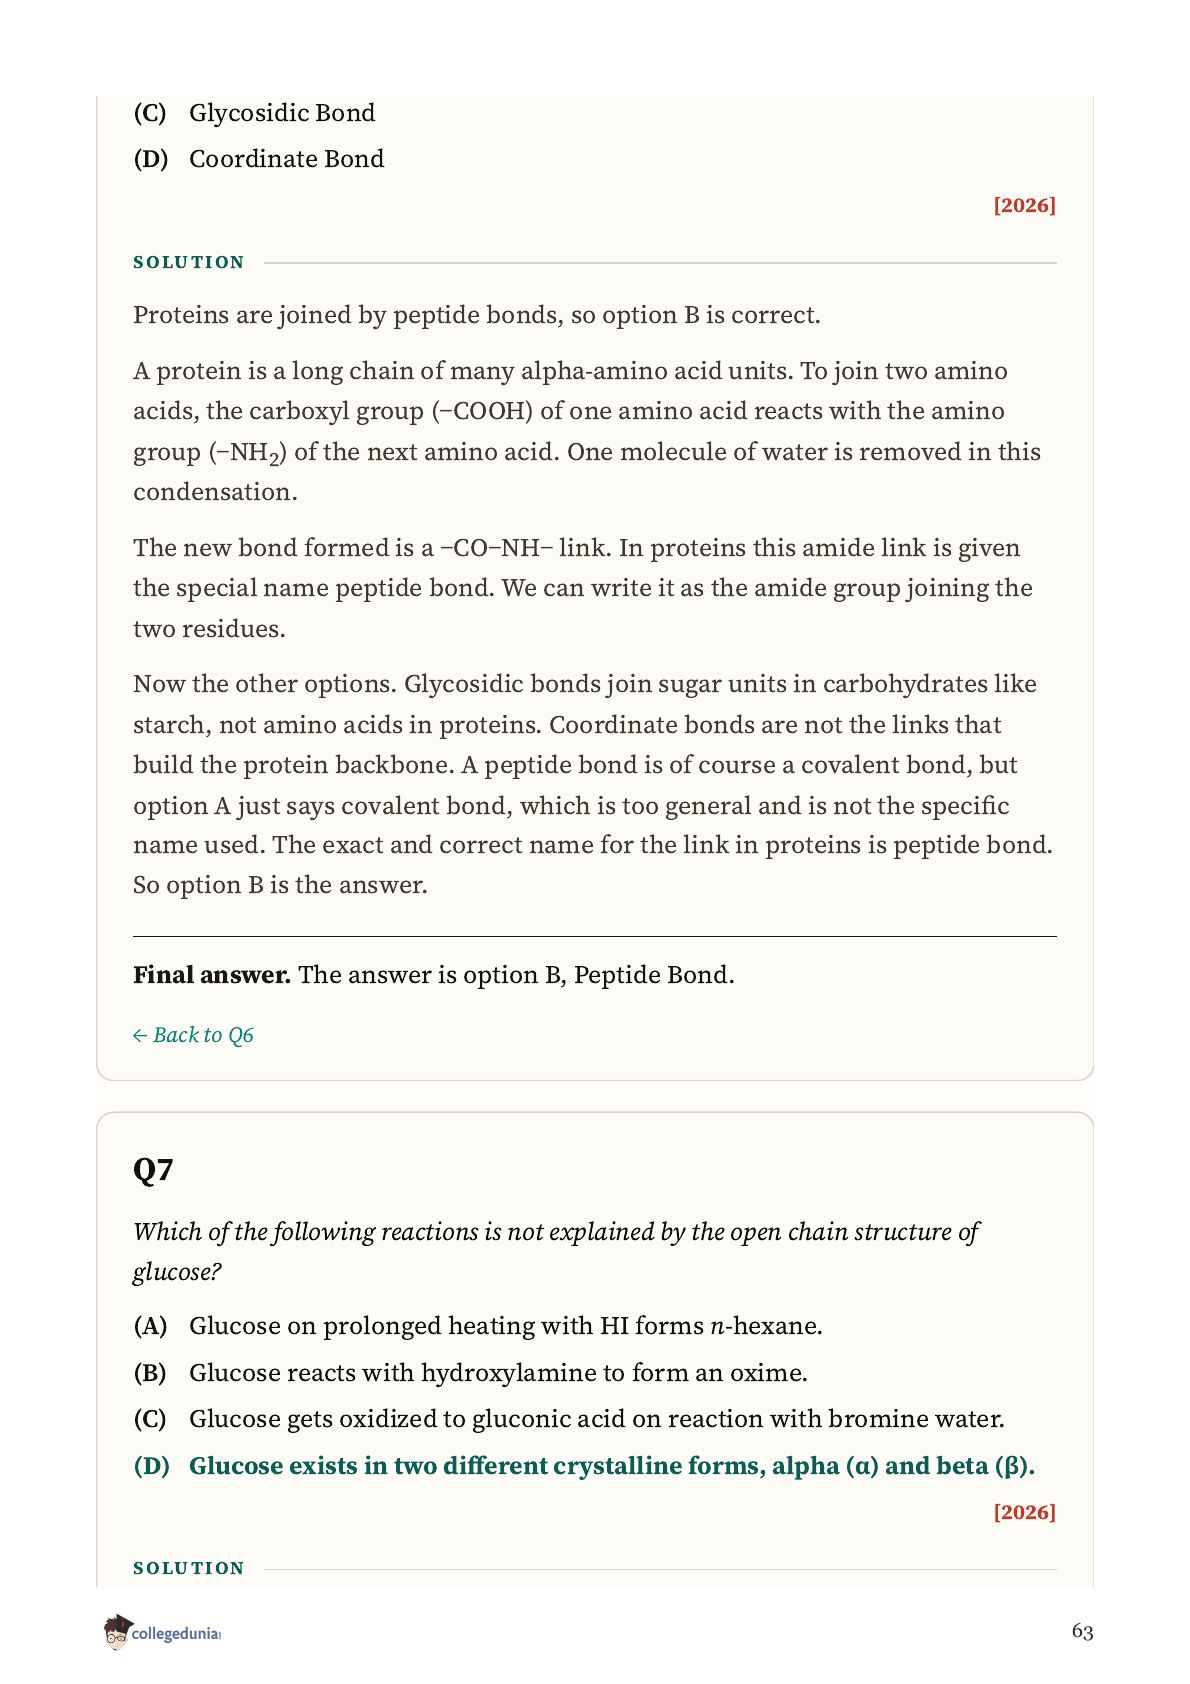Click the back arrow before Back to Q6
1190x1684 pixels.
pyautogui.click(x=140, y=1036)
